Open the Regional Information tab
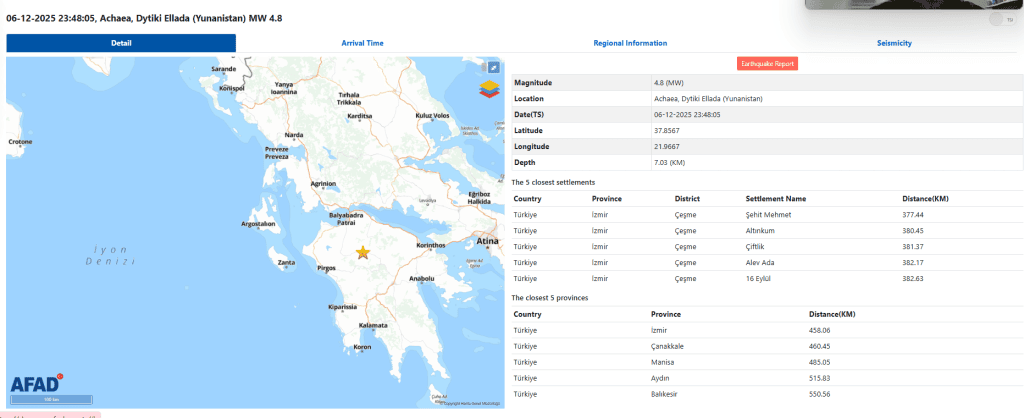 tap(630, 43)
